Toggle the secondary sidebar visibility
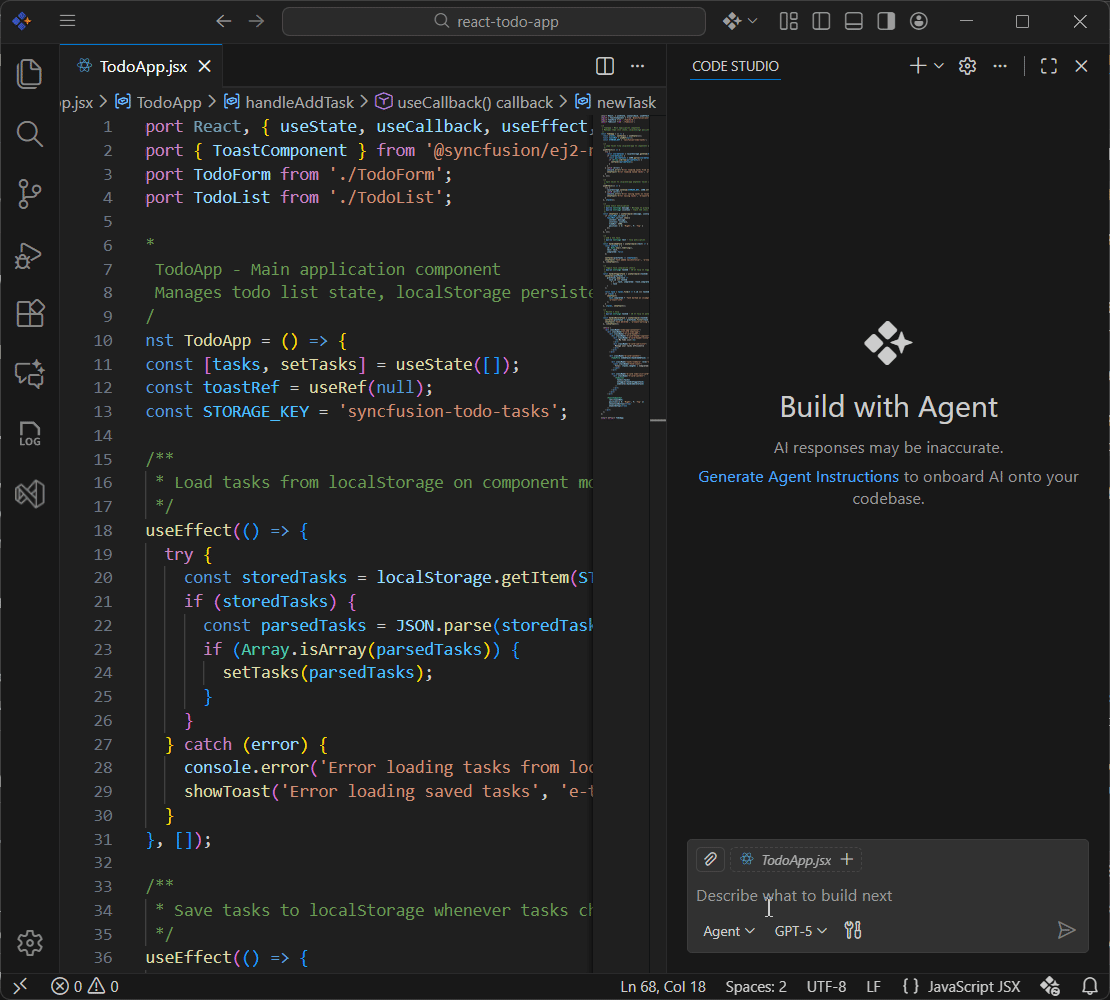1110x1000 pixels. click(x=884, y=21)
